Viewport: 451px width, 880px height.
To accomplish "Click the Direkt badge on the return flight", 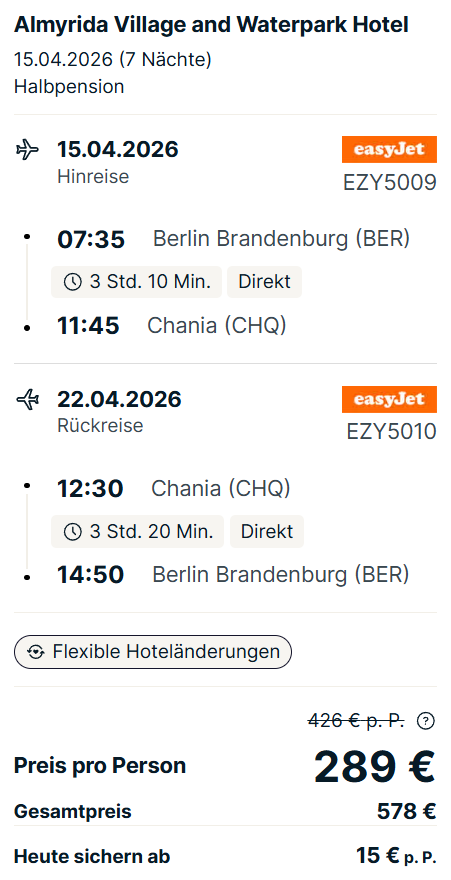I will coord(266,531).
